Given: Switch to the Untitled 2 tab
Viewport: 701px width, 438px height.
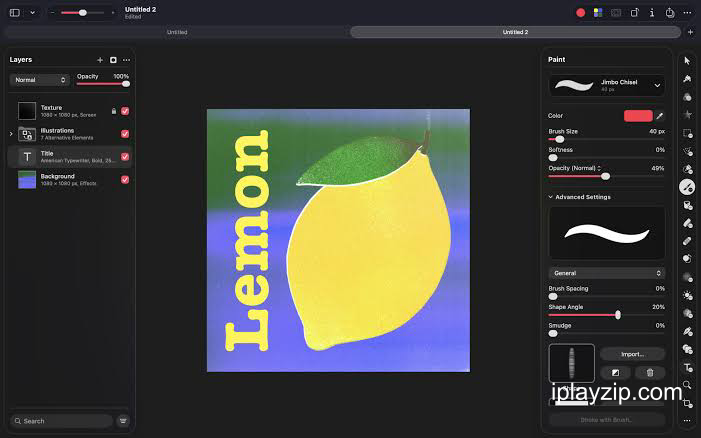Looking at the screenshot, I should [515, 32].
